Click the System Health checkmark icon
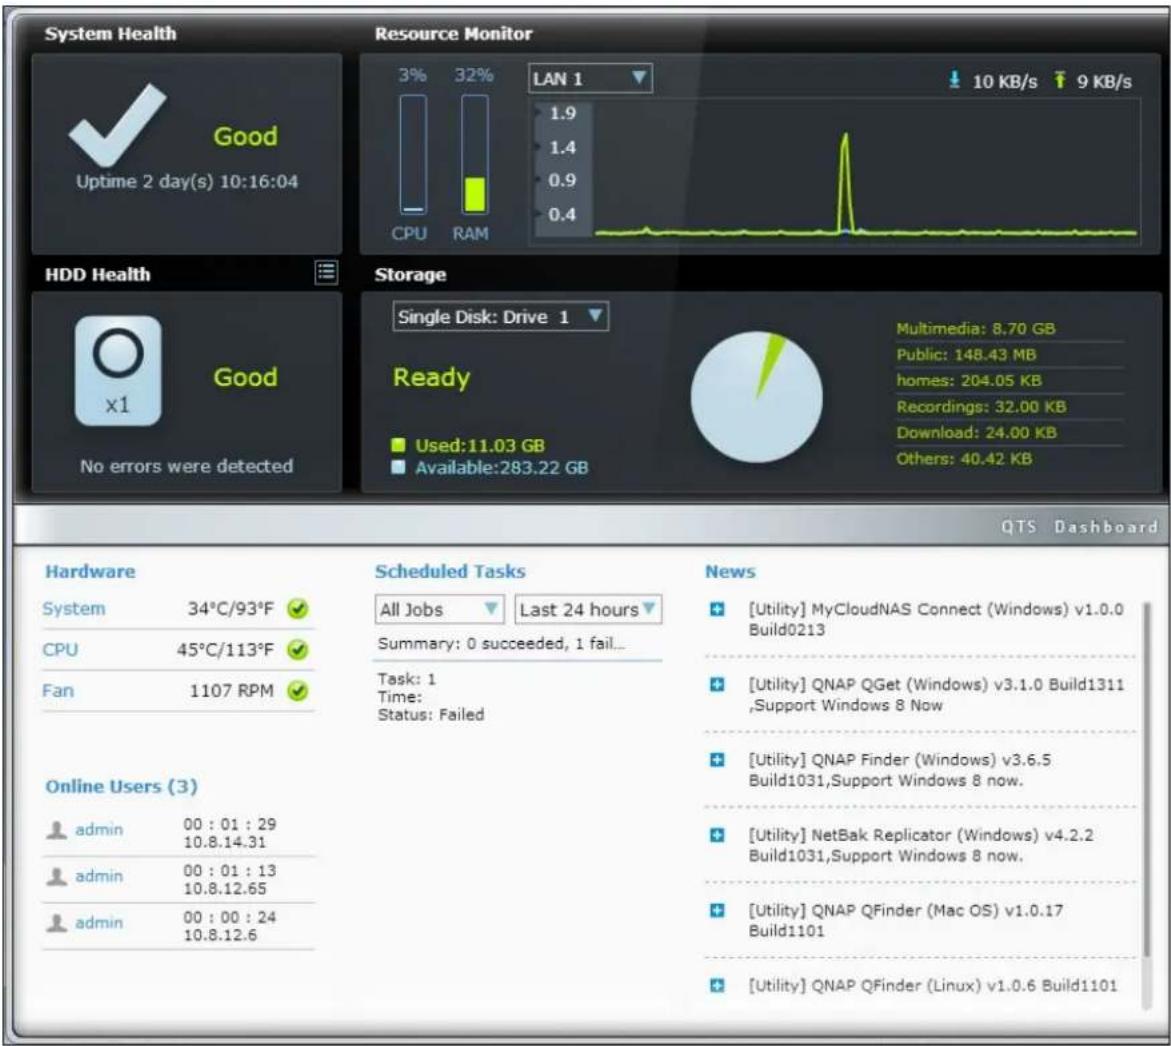Image resolution: width=1171 pixels, height=1046 pixels. pos(117,125)
